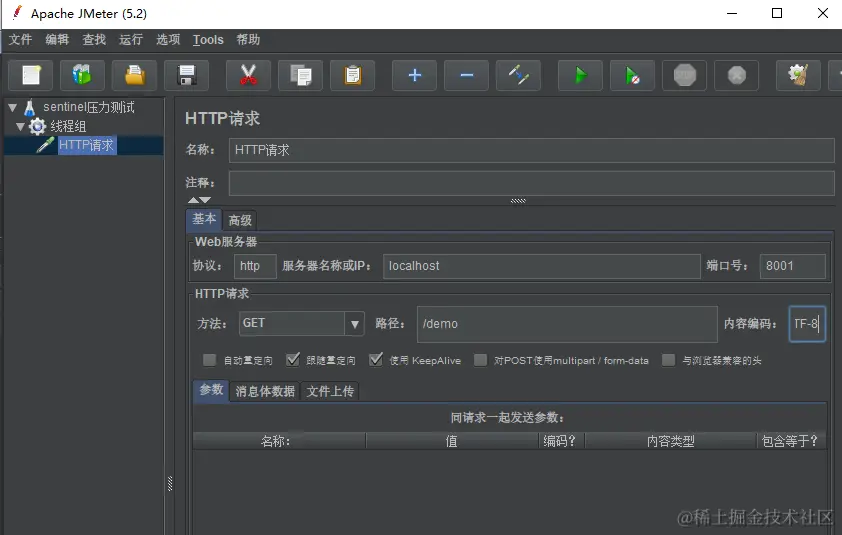
Task: Click the Paste clipboard icon
Action: coord(352,75)
